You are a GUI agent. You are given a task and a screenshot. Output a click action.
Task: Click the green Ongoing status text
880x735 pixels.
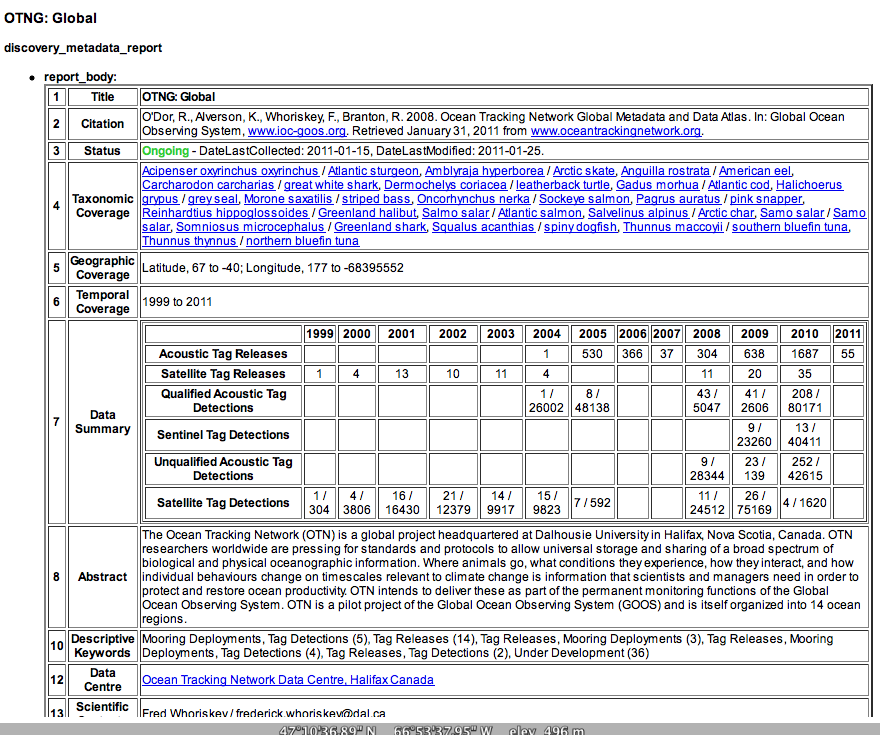tap(165, 151)
